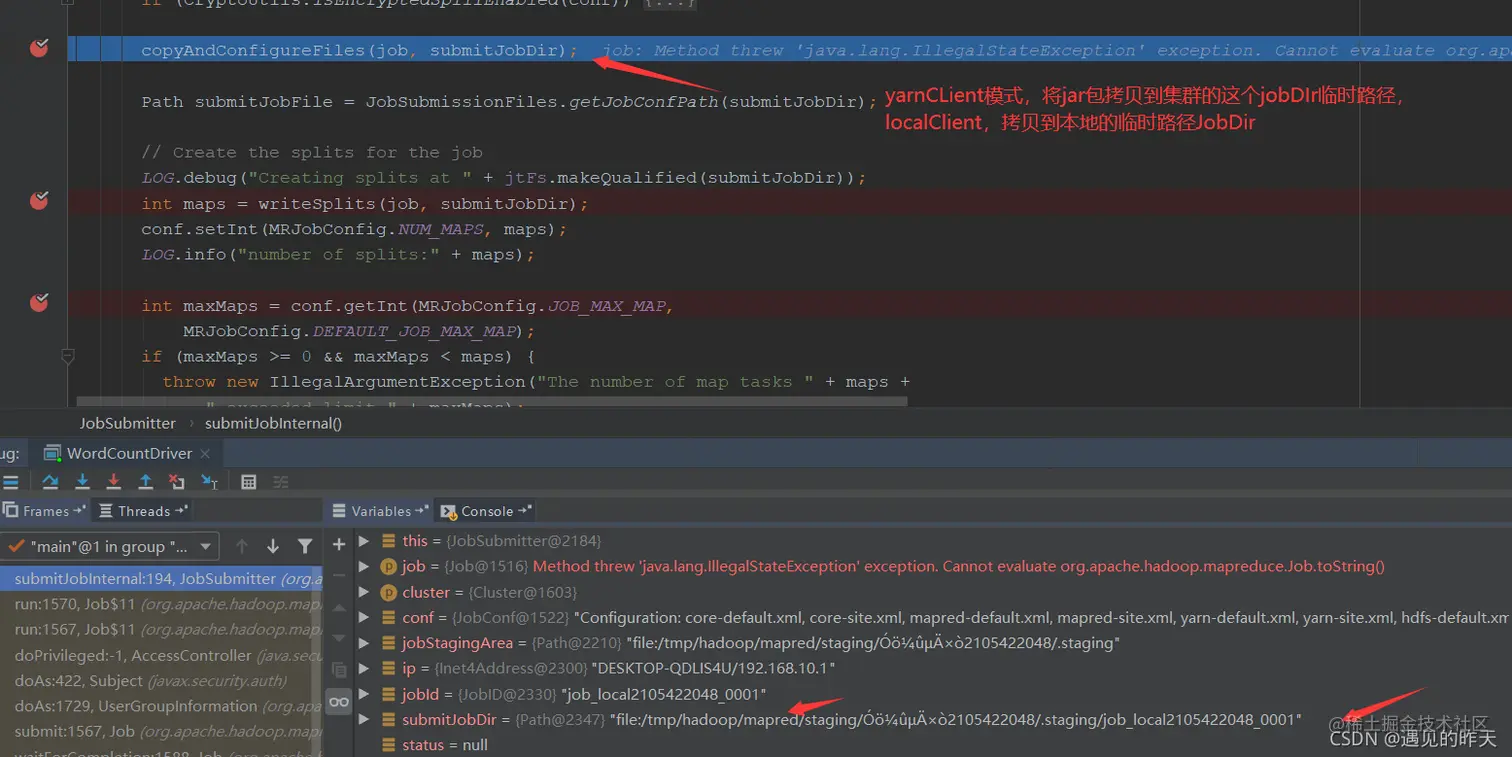Image resolution: width=1512 pixels, height=757 pixels.
Task: Select frame doPrivileged:-1, AccessController
Action: (x=160, y=655)
